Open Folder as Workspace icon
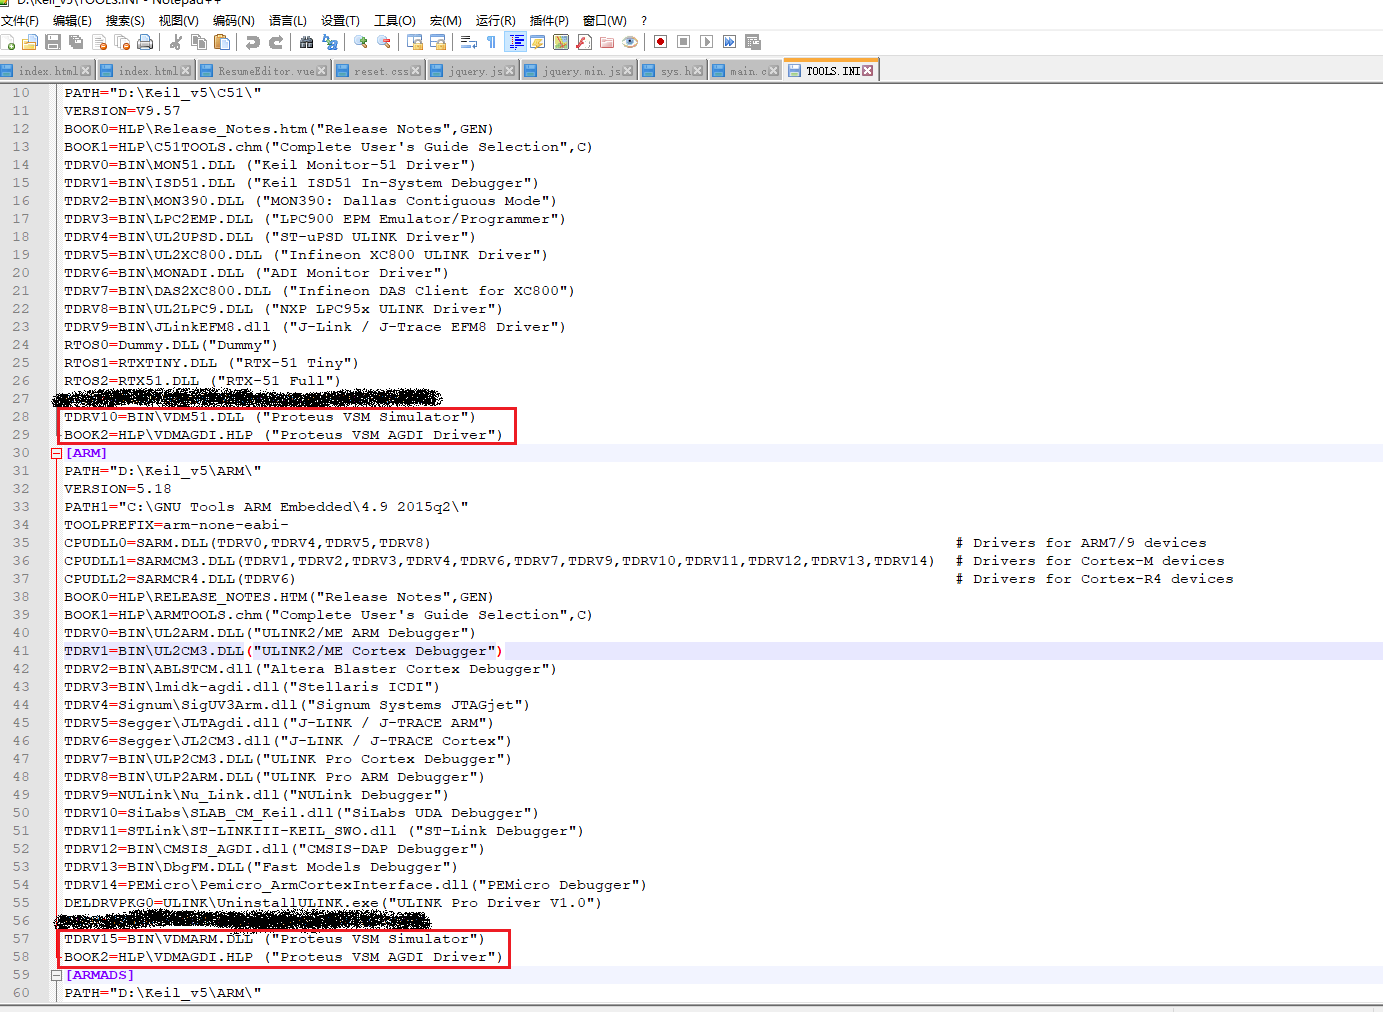 tap(607, 42)
